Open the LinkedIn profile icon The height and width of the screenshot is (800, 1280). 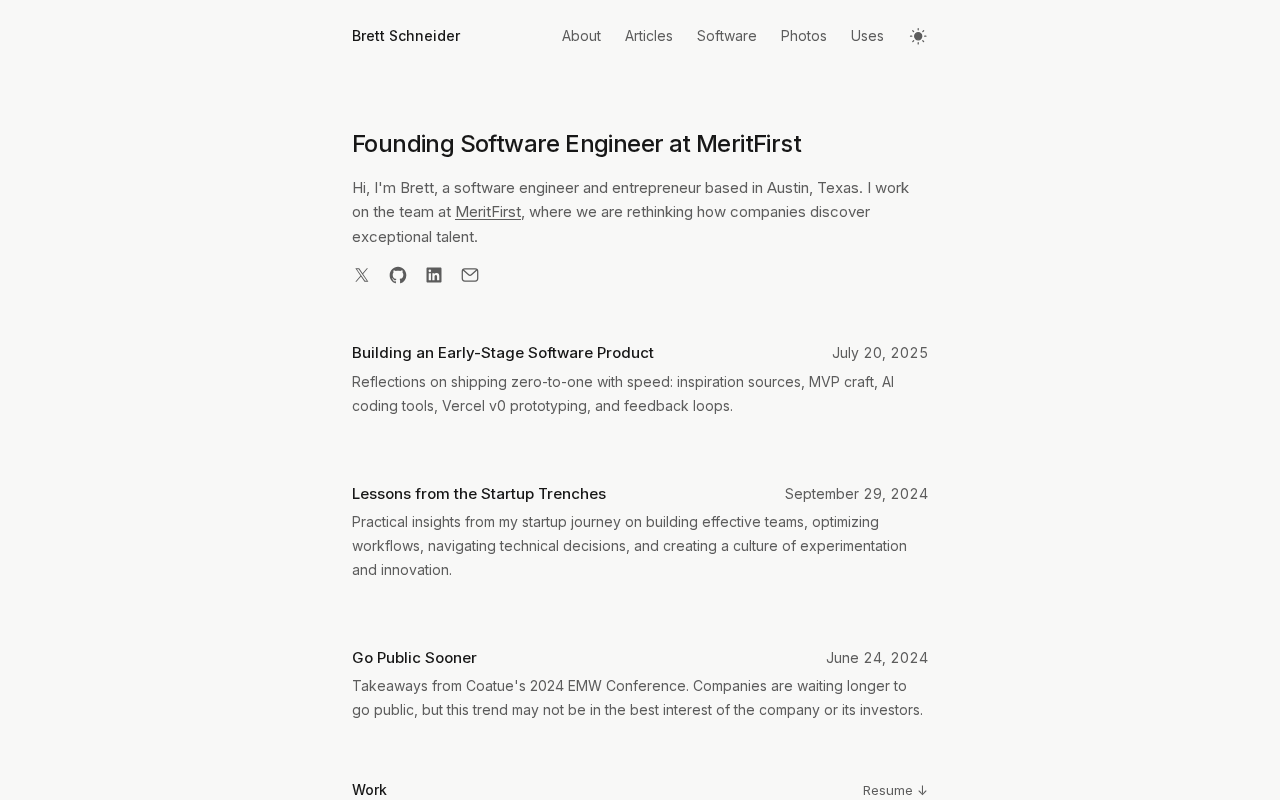(434, 275)
